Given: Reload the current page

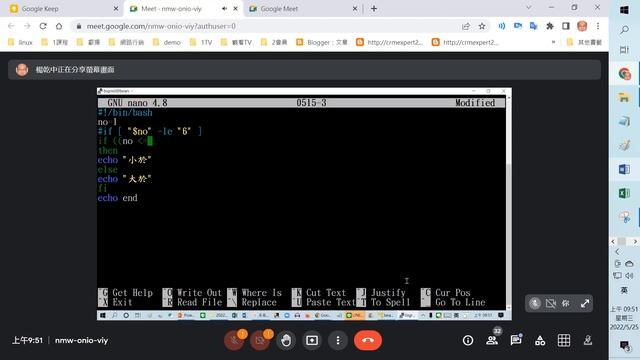Looking at the screenshot, I should tap(43, 26).
